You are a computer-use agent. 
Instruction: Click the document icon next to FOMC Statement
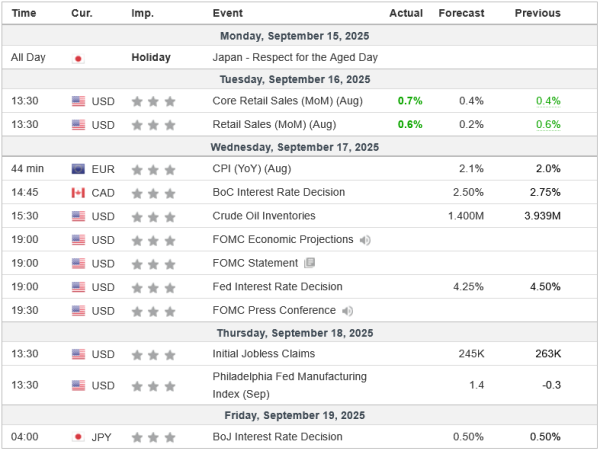[309, 263]
